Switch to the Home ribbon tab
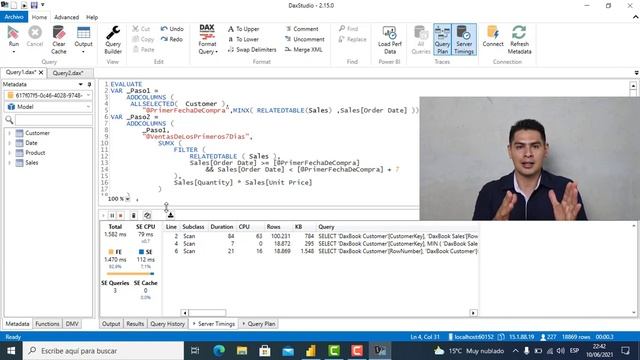640x360 pixels. [x=39, y=17]
